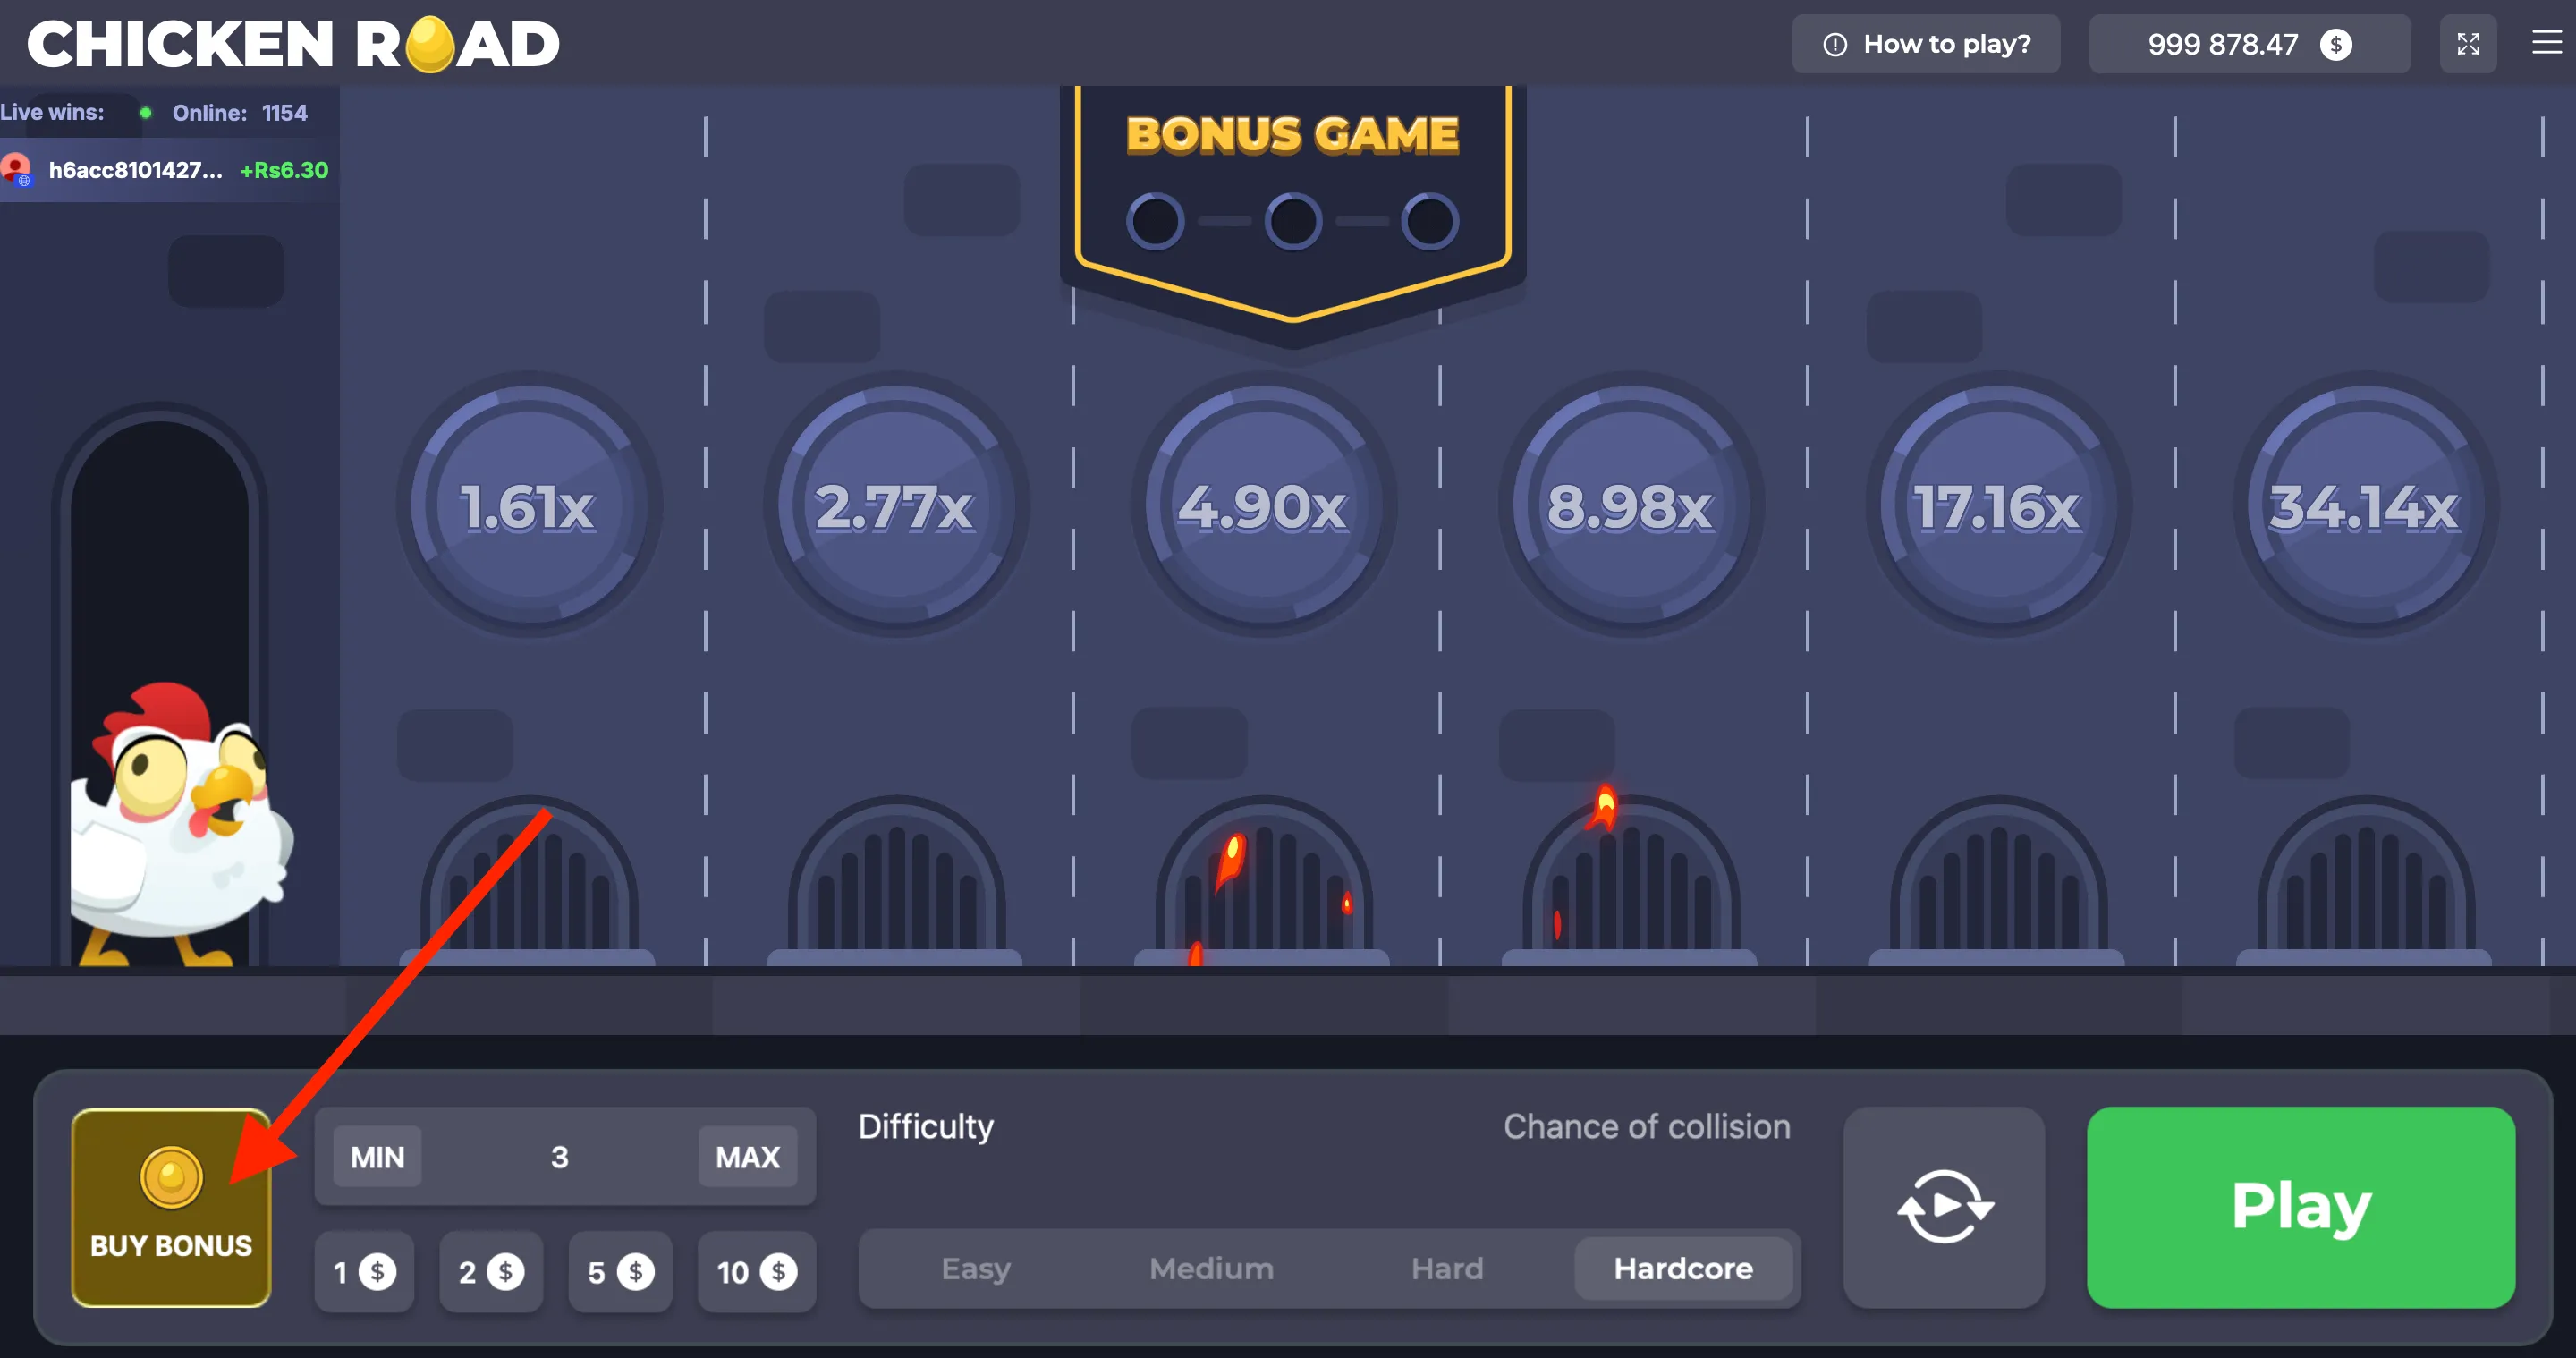Click the sewer grate under 1.61x
This screenshot has width=2576, height=1358.
[529, 880]
